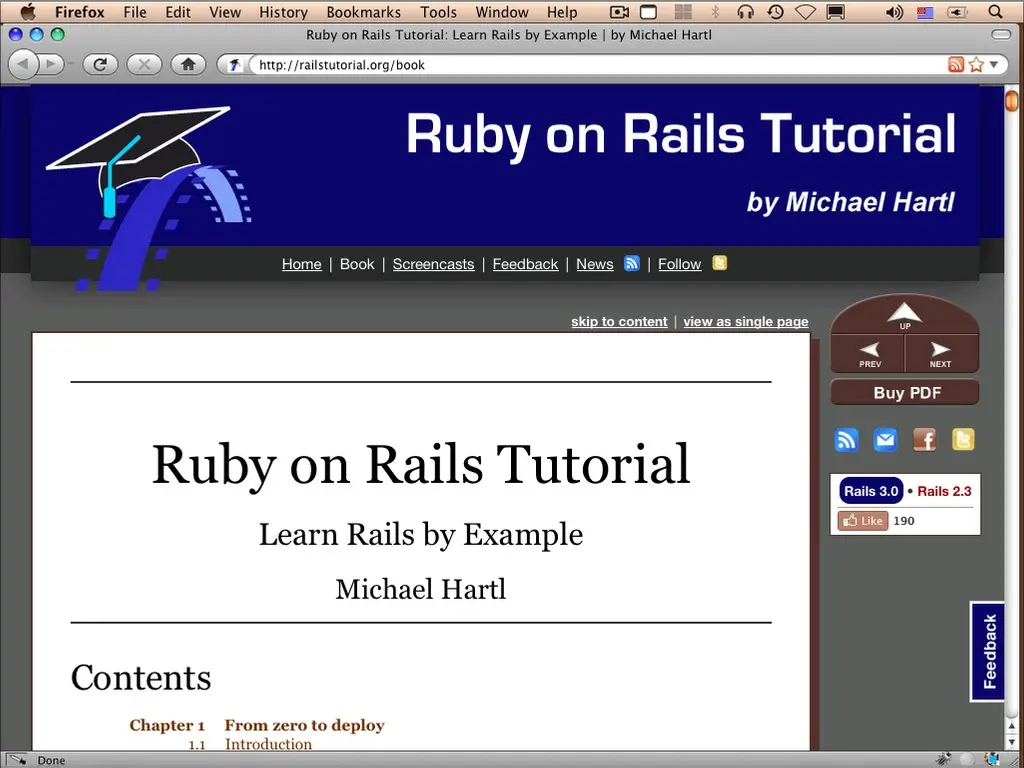Click the headphones icon in the menu bar

coord(745,12)
